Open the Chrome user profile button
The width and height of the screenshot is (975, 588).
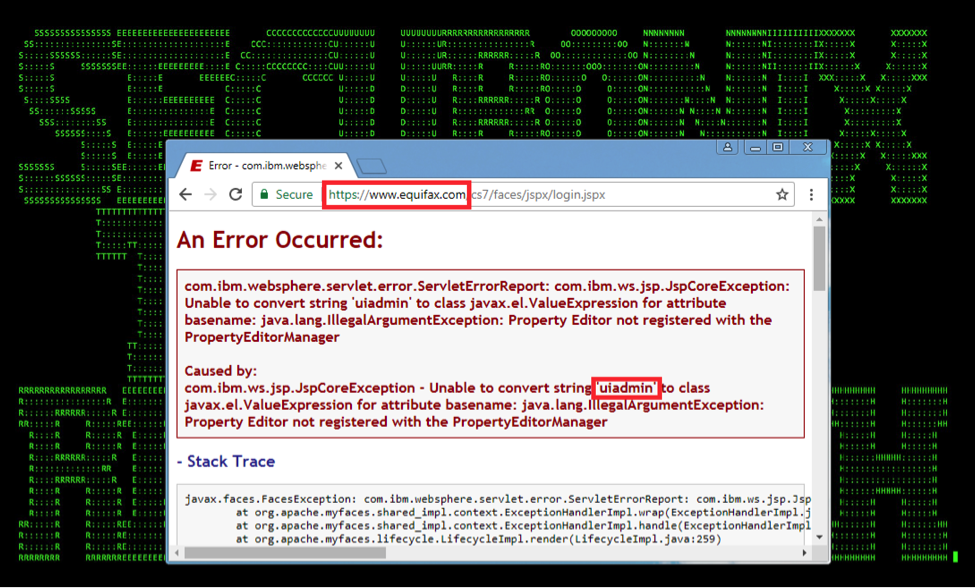click(727, 148)
